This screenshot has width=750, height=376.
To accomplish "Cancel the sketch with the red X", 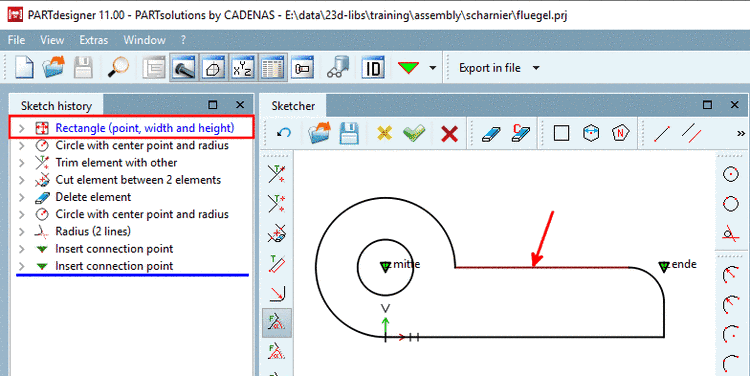I will [x=449, y=133].
